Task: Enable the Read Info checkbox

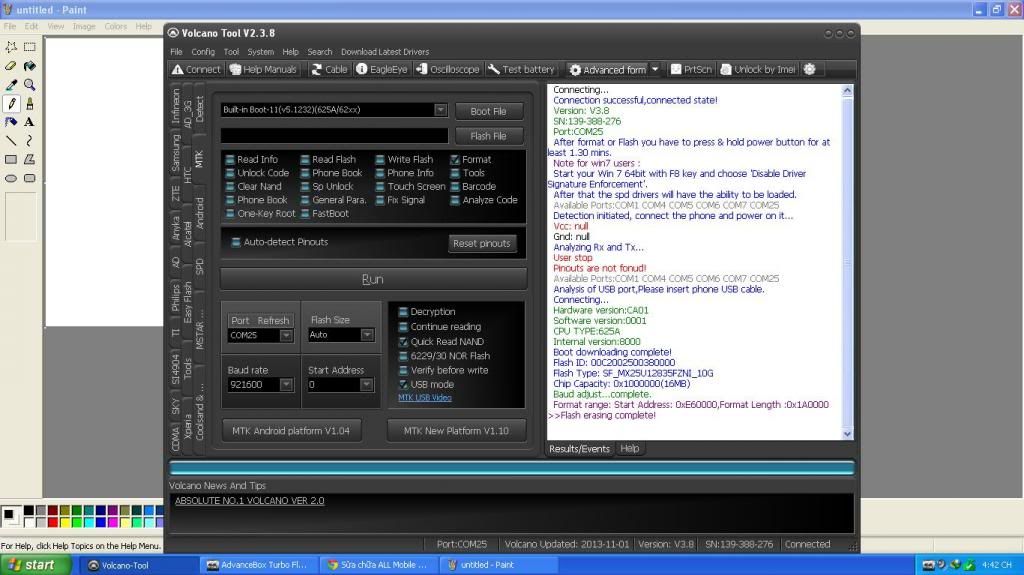Action: 230,159
